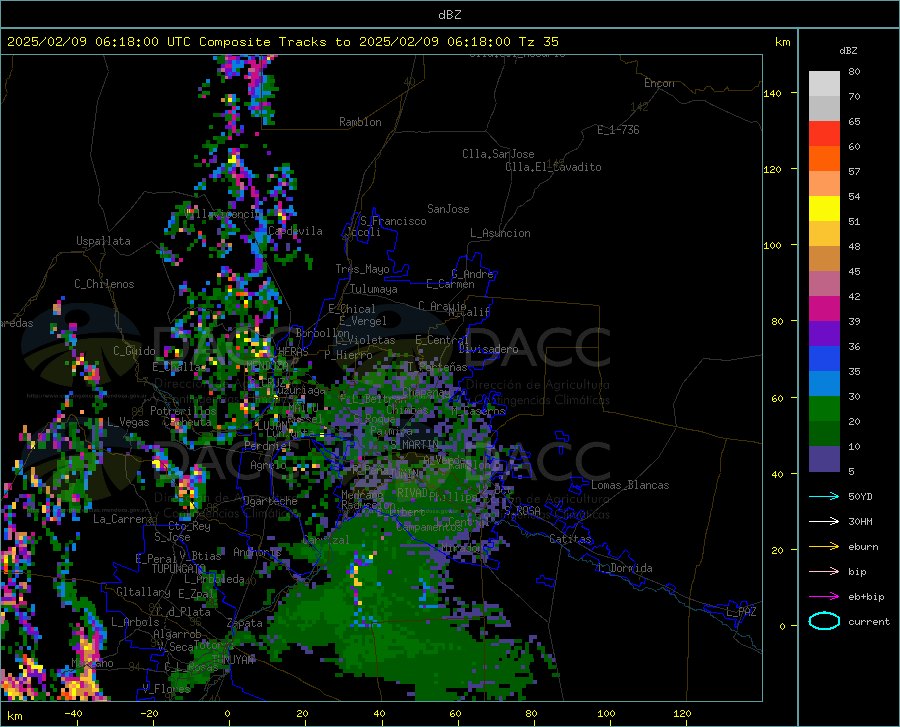This screenshot has height=727, width=900.
Task: Click the Ugarteche label
Action: [x=270, y=501]
